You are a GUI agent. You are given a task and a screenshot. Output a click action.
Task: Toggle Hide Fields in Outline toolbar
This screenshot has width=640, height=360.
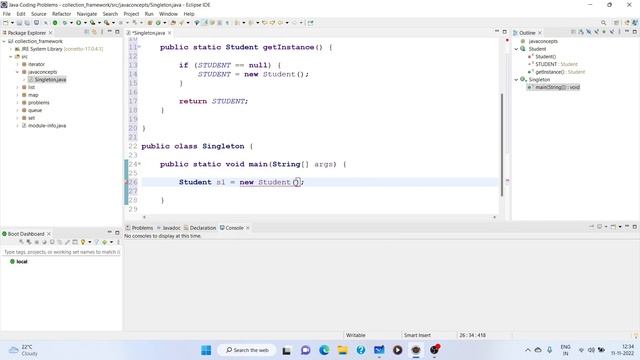(x=589, y=32)
